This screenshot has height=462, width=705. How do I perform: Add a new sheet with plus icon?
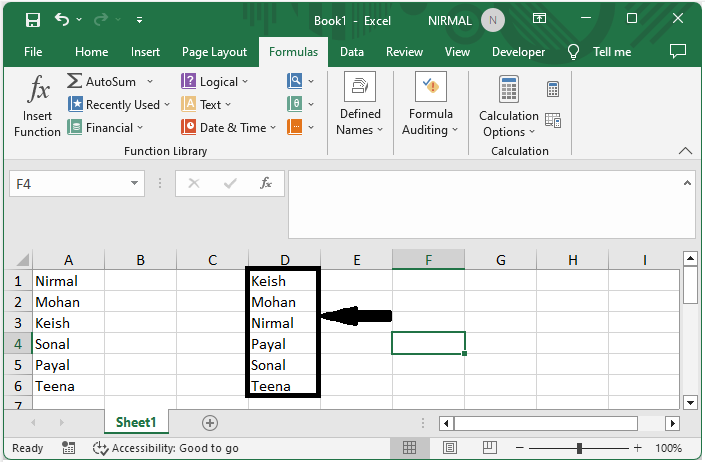pos(210,423)
